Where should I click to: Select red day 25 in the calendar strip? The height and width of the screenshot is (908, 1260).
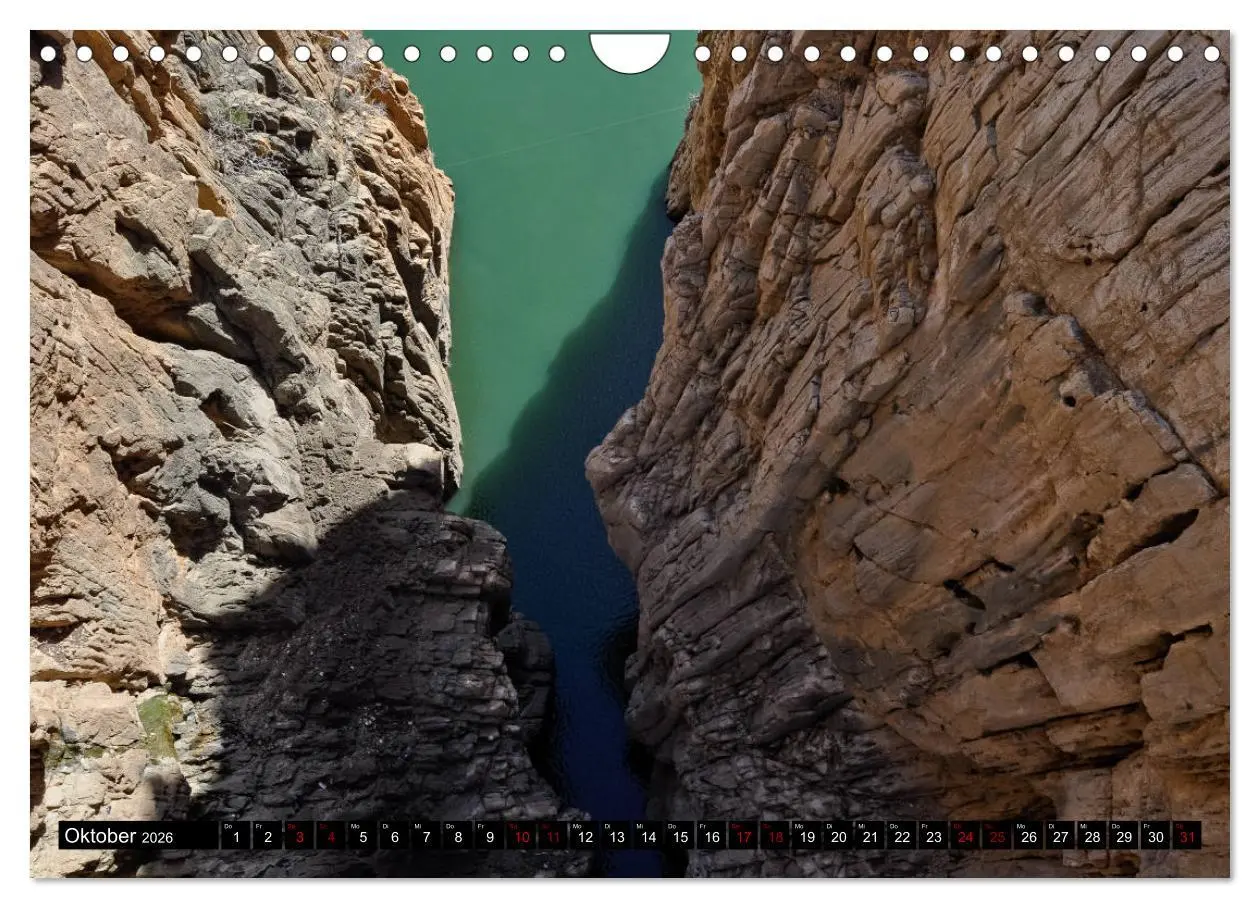pos(998,836)
